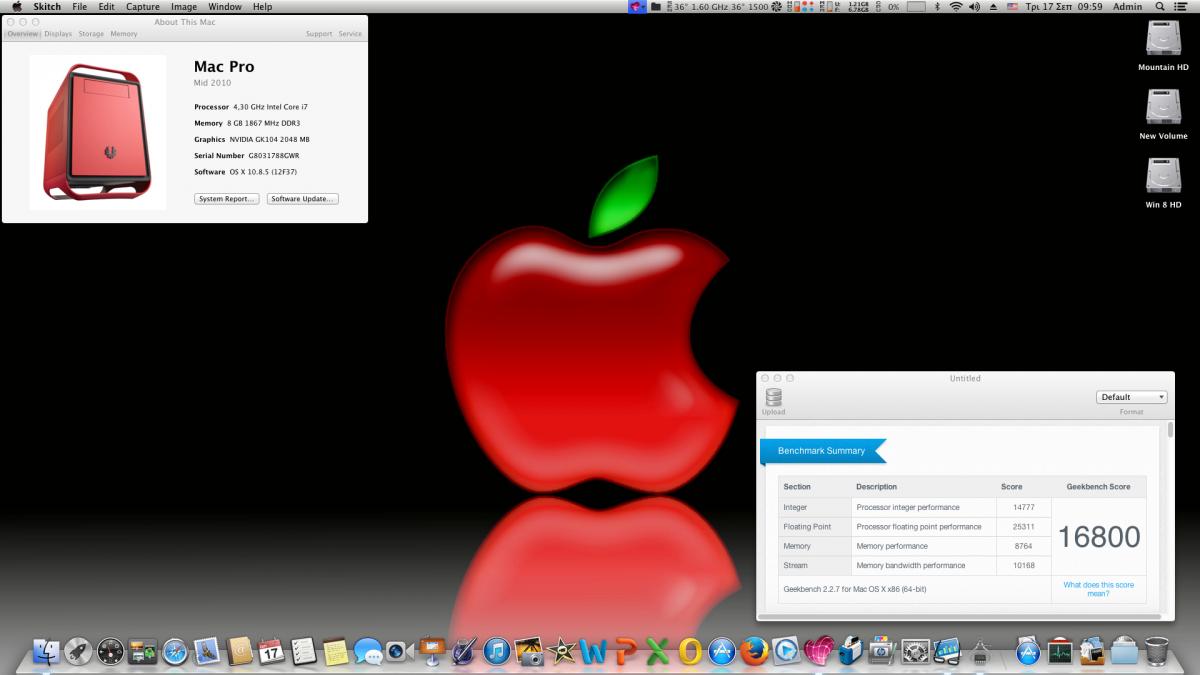1200x675 pixels.
Task: Switch to Overview tab in About This Mac
Action: (22, 34)
